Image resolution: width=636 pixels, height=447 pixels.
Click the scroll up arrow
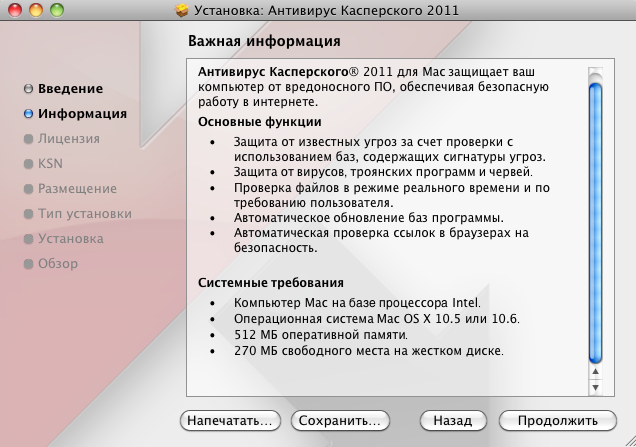coord(595,372)
